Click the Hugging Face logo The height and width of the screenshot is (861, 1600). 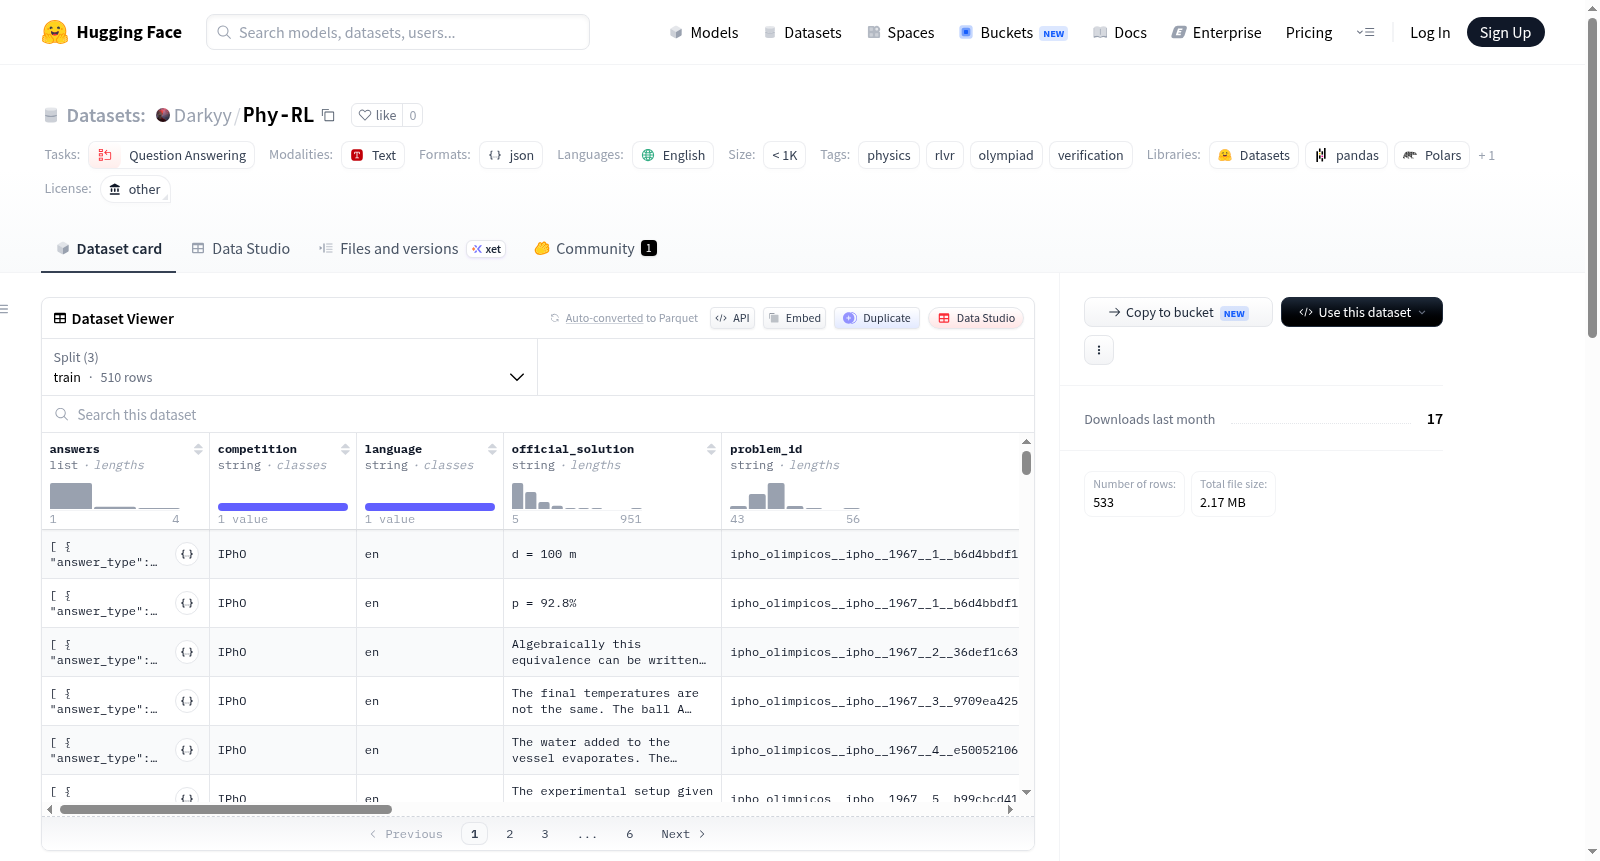112,32
